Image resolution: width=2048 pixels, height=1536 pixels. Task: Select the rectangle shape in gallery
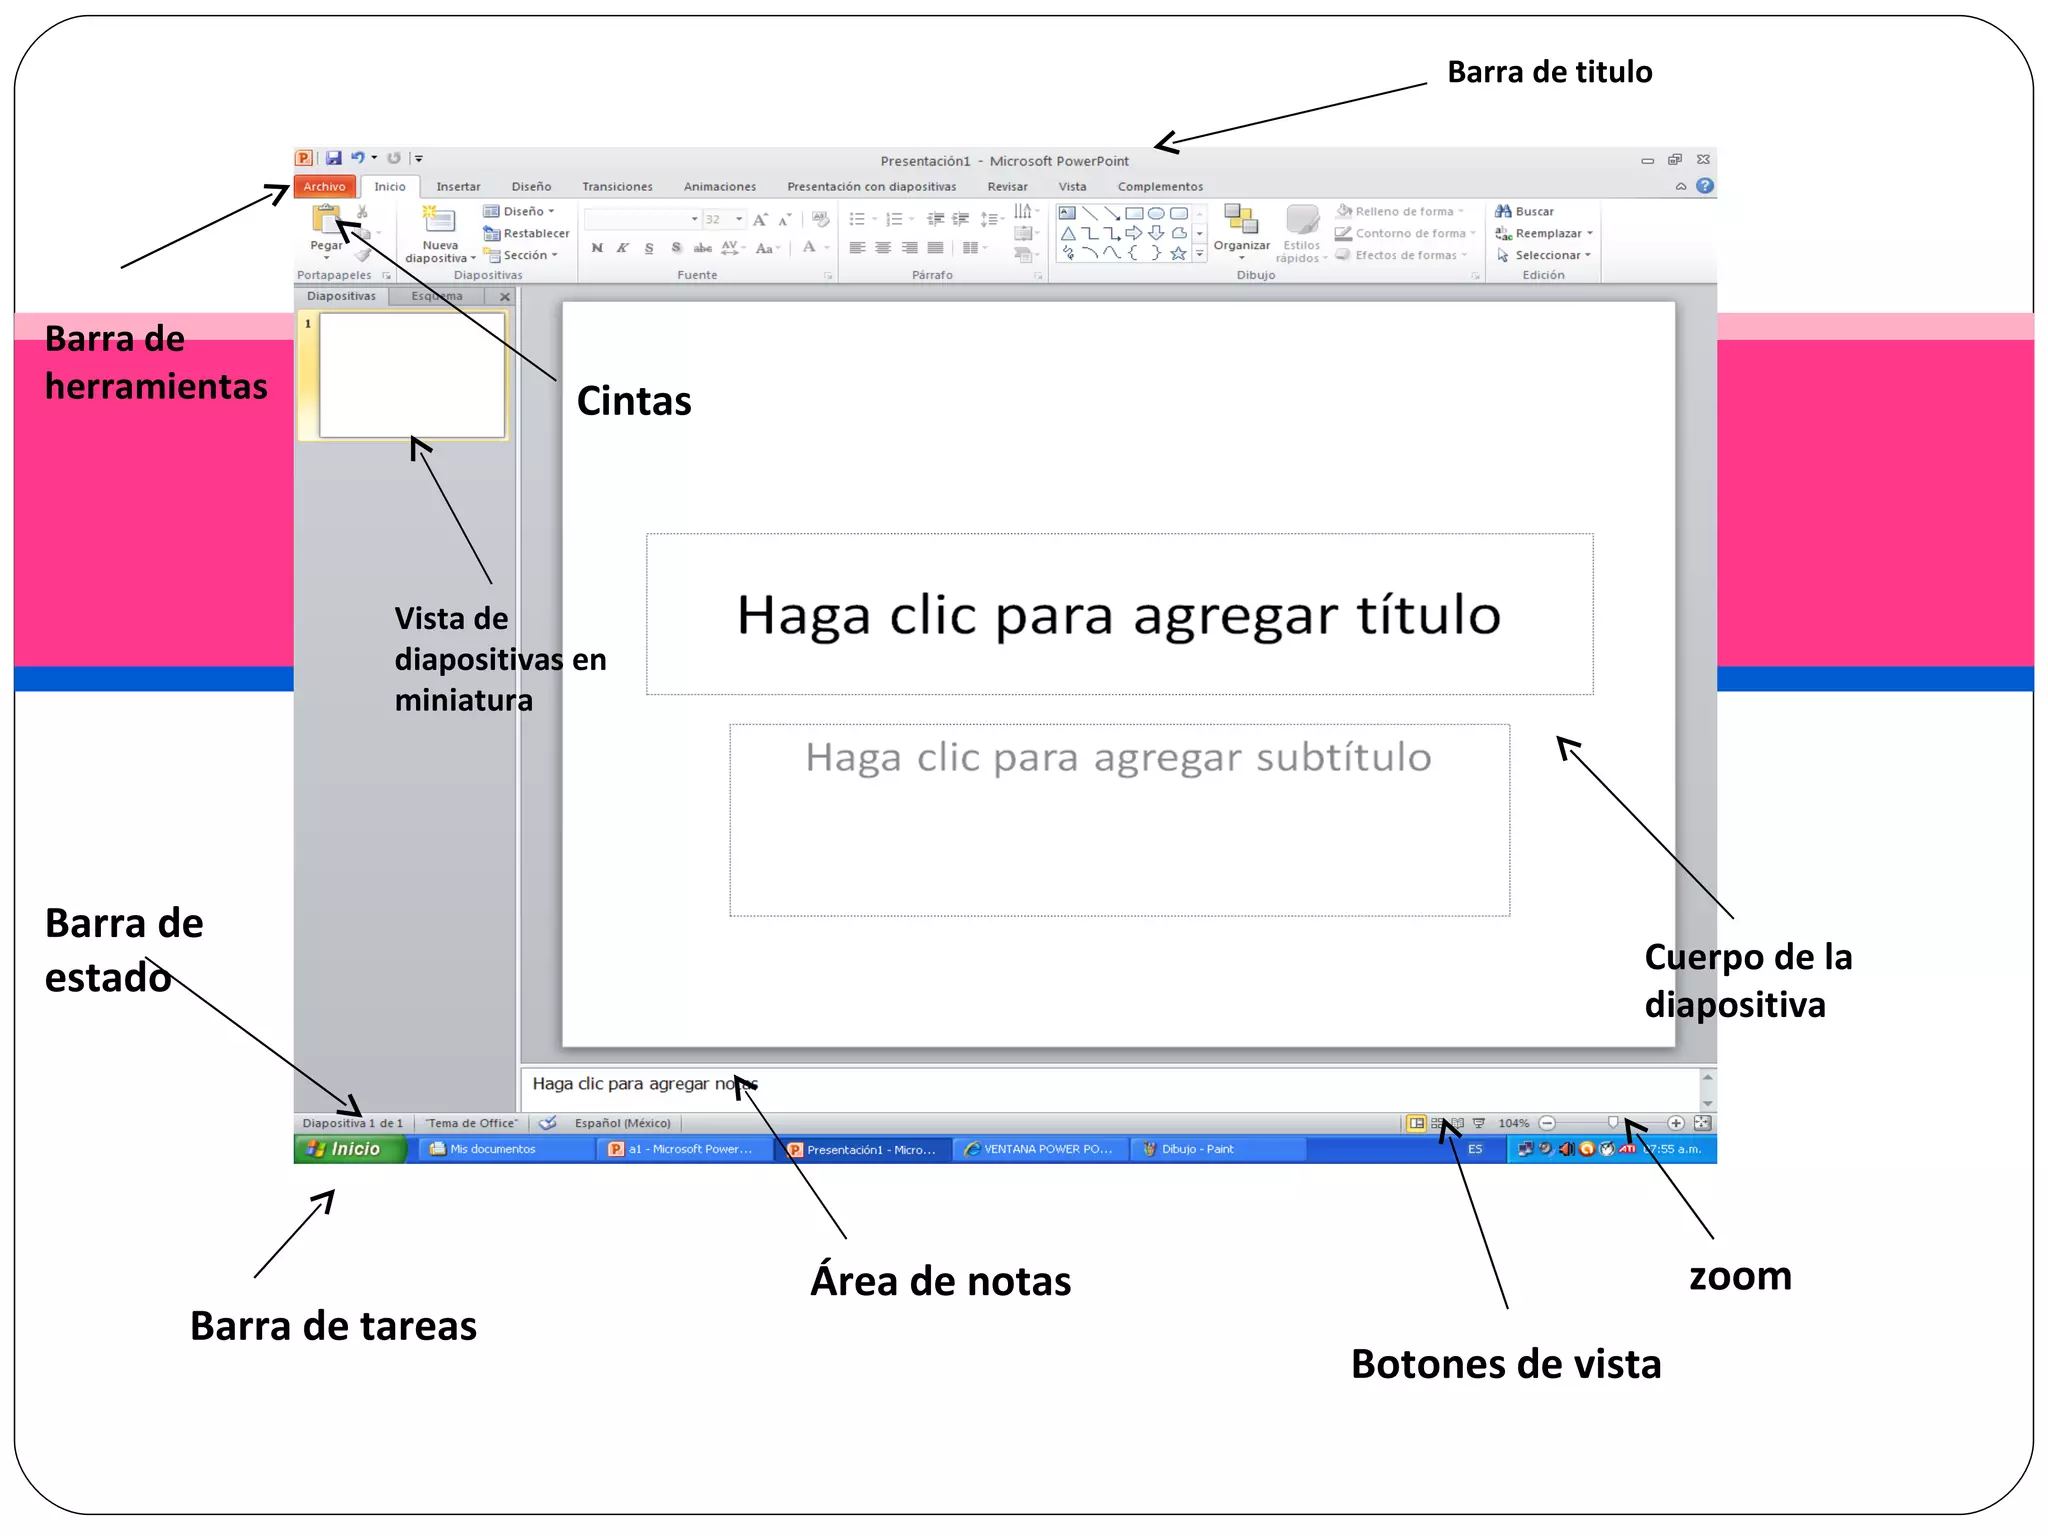(1134, 213)
